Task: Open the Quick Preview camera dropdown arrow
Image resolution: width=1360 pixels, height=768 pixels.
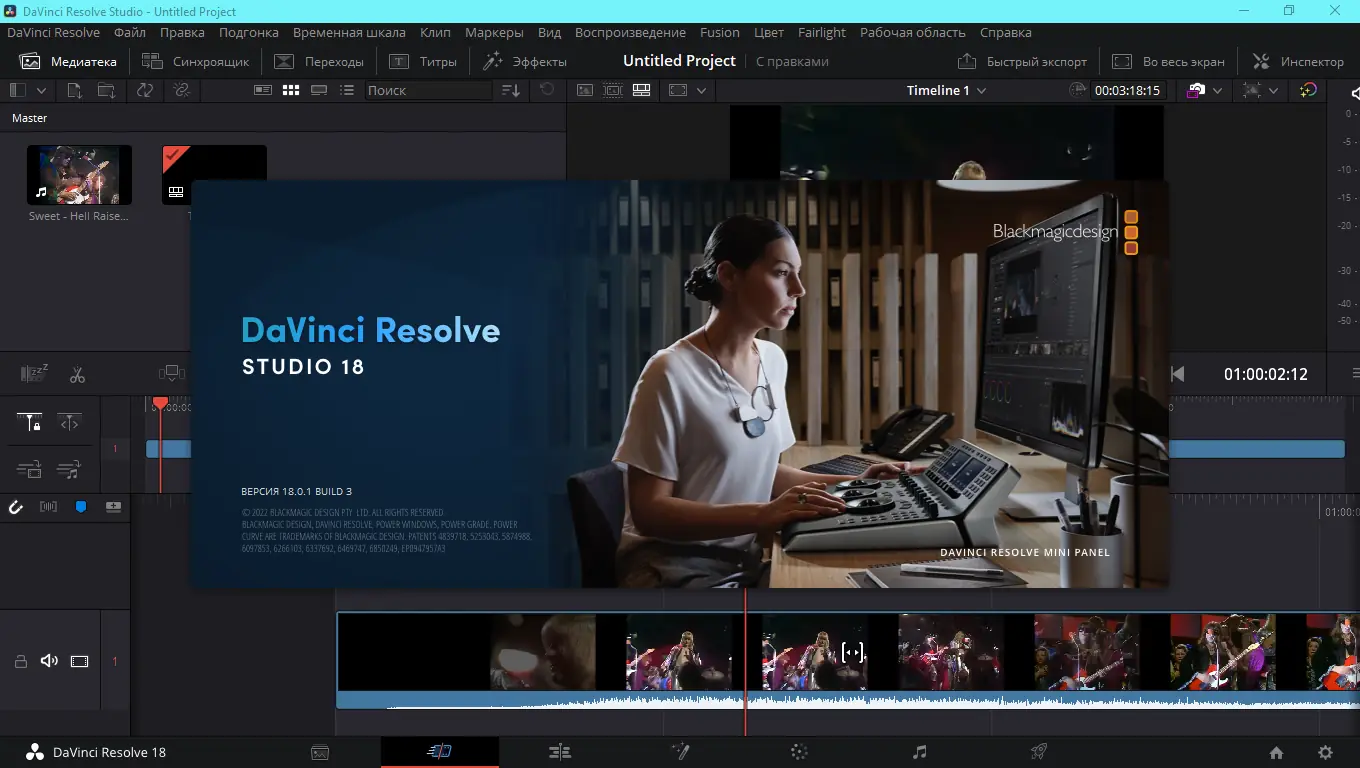Action: [1217, 90]
